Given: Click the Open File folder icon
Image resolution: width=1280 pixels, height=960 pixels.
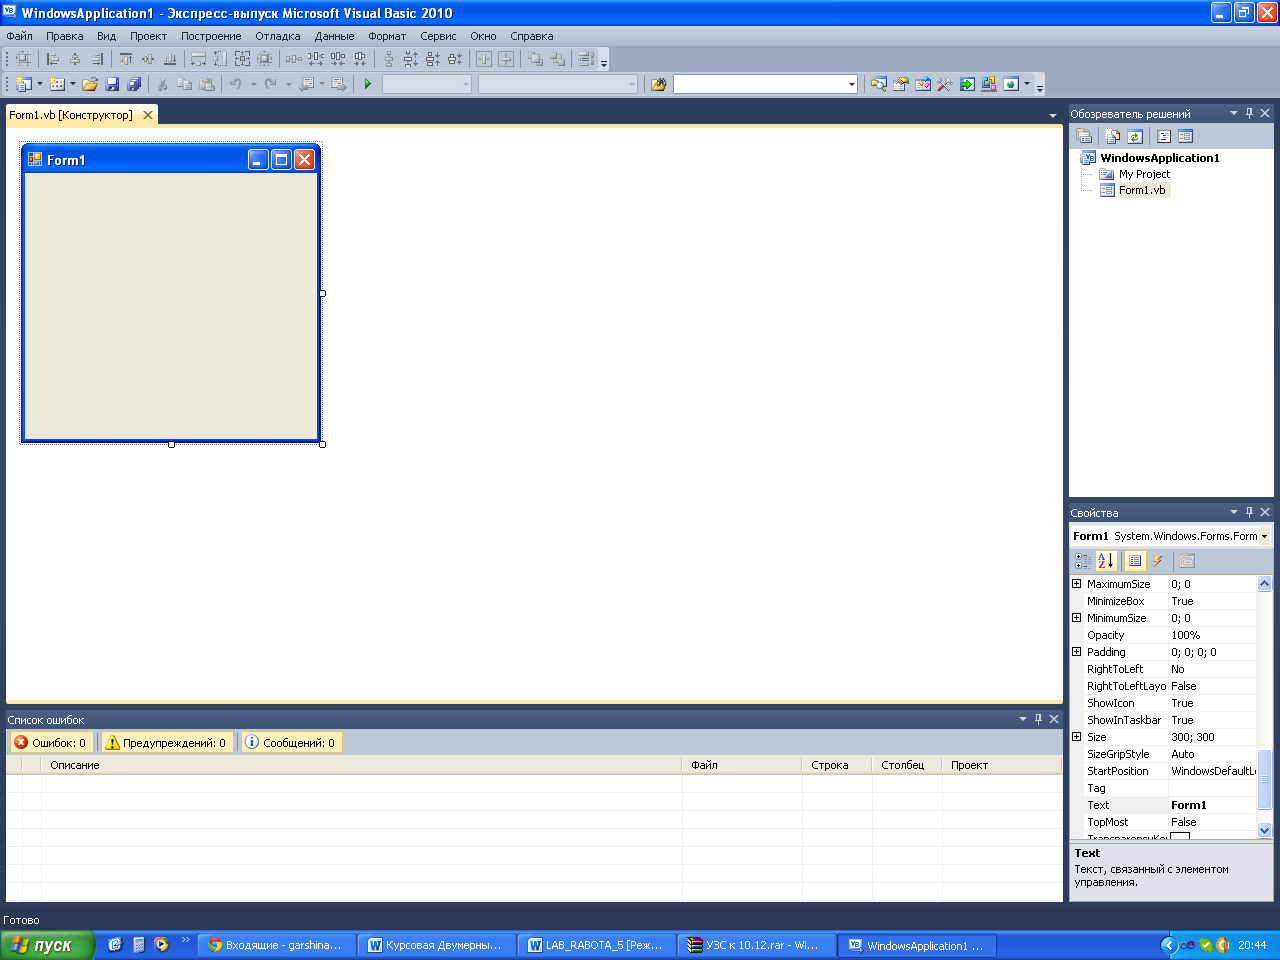Looking at the screenshot, I should pos(90,84).
